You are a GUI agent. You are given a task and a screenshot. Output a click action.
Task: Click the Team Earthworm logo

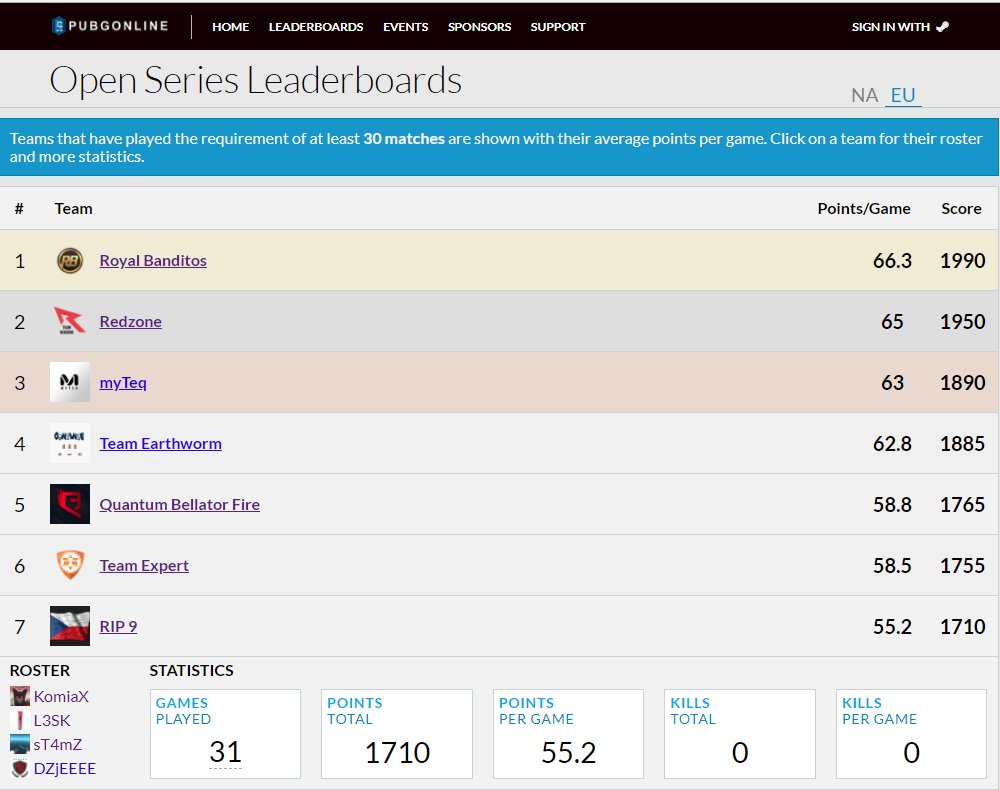(70, 443)
